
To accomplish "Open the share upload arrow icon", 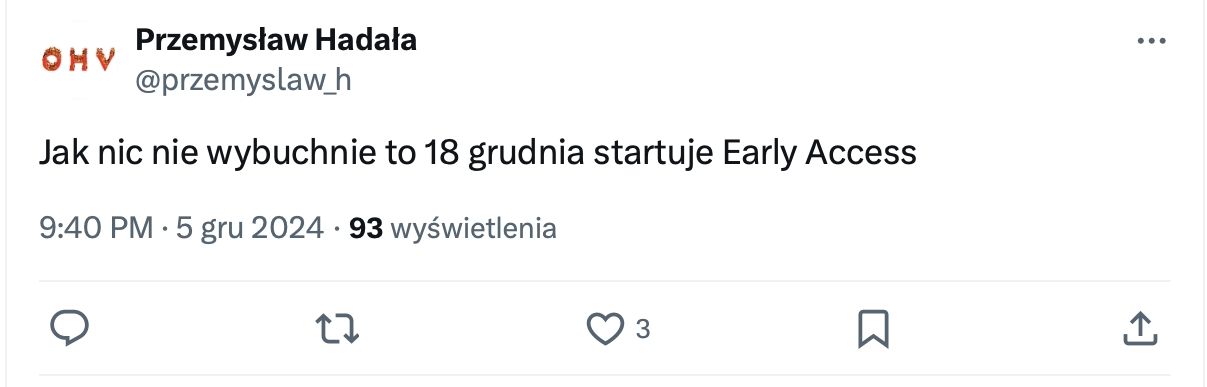I will tap(1141, 327).
